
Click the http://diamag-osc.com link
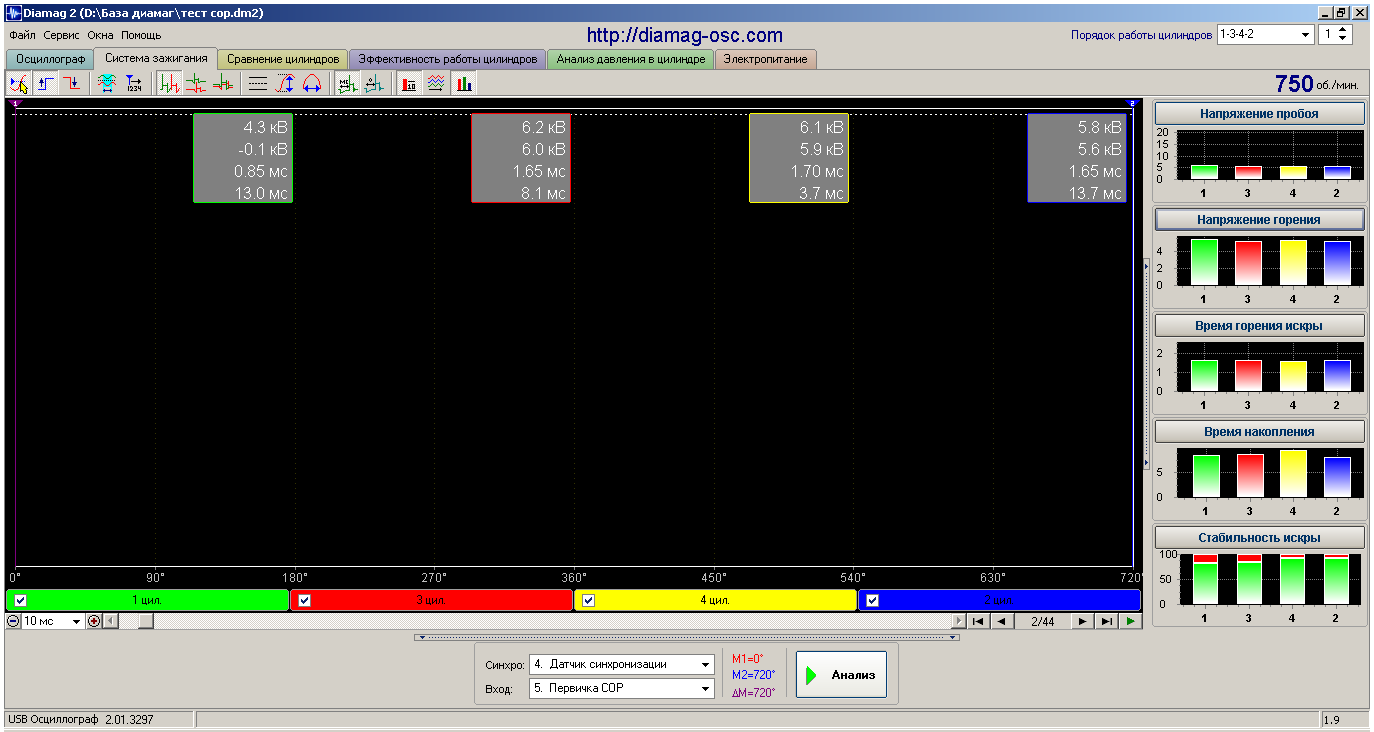pos(685,35)
